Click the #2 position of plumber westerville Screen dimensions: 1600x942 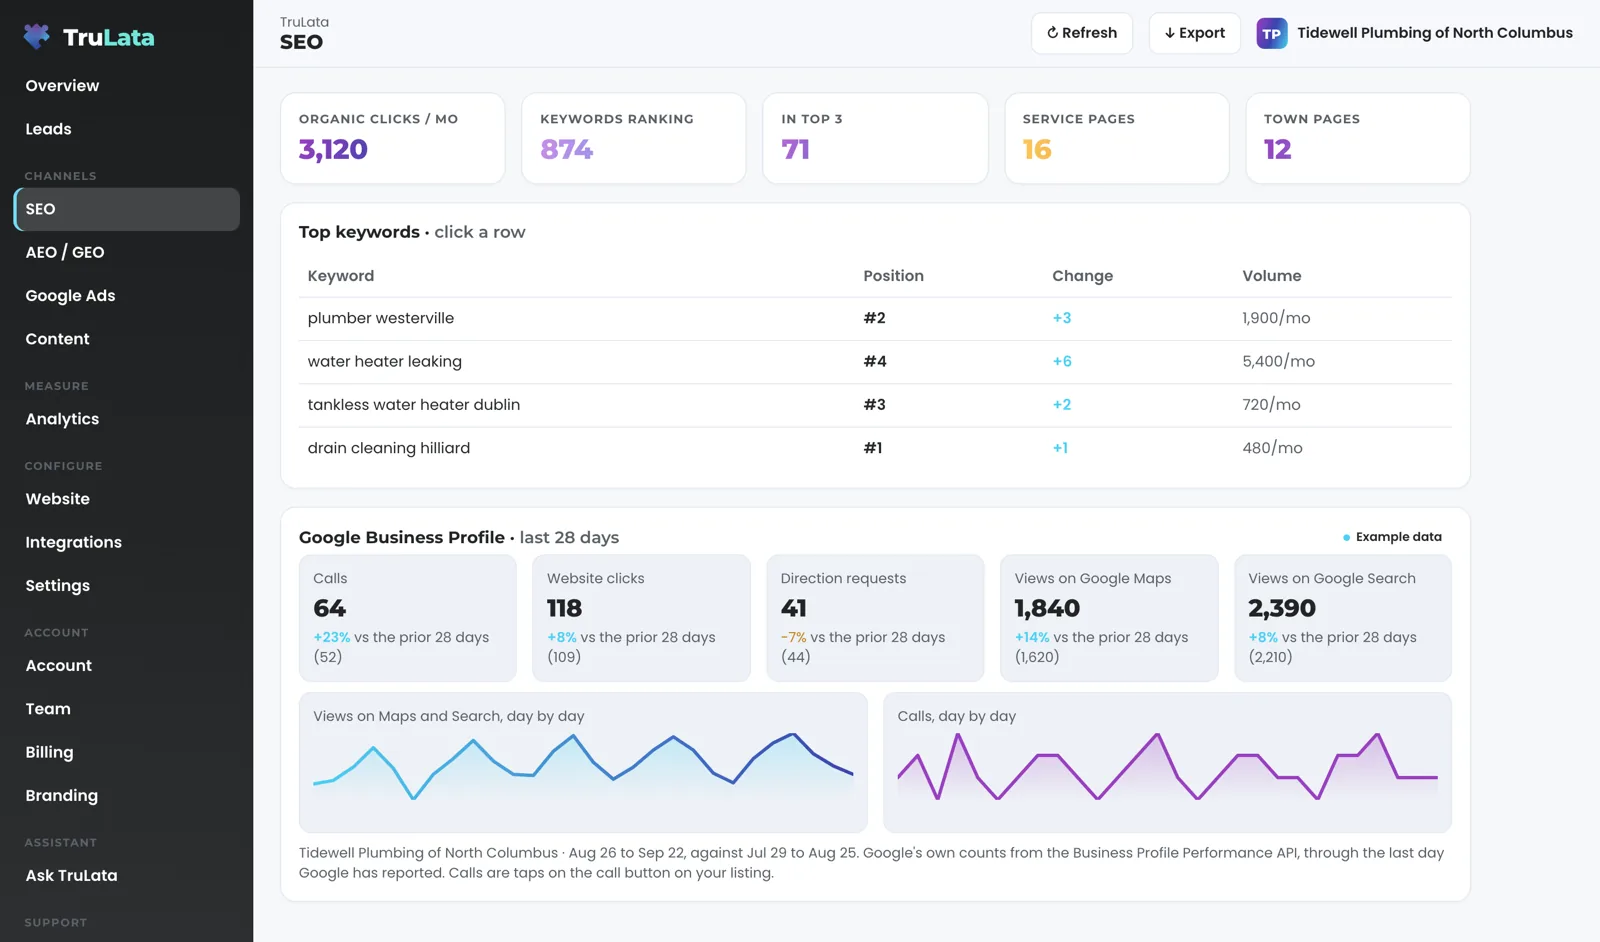[x=874, y=318]
